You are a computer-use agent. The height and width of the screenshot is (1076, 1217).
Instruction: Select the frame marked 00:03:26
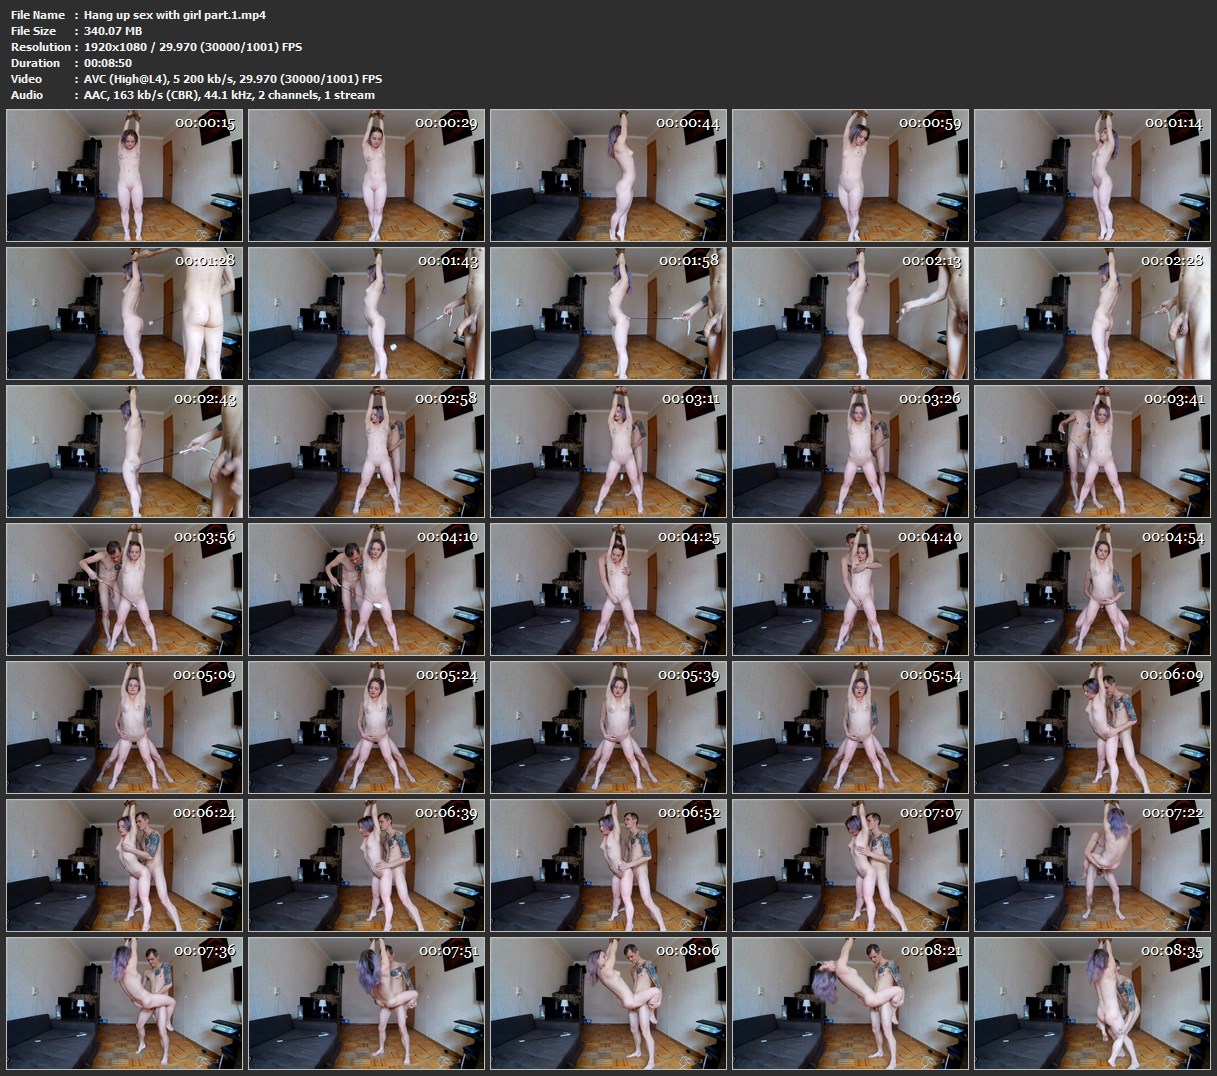point(850,451)
